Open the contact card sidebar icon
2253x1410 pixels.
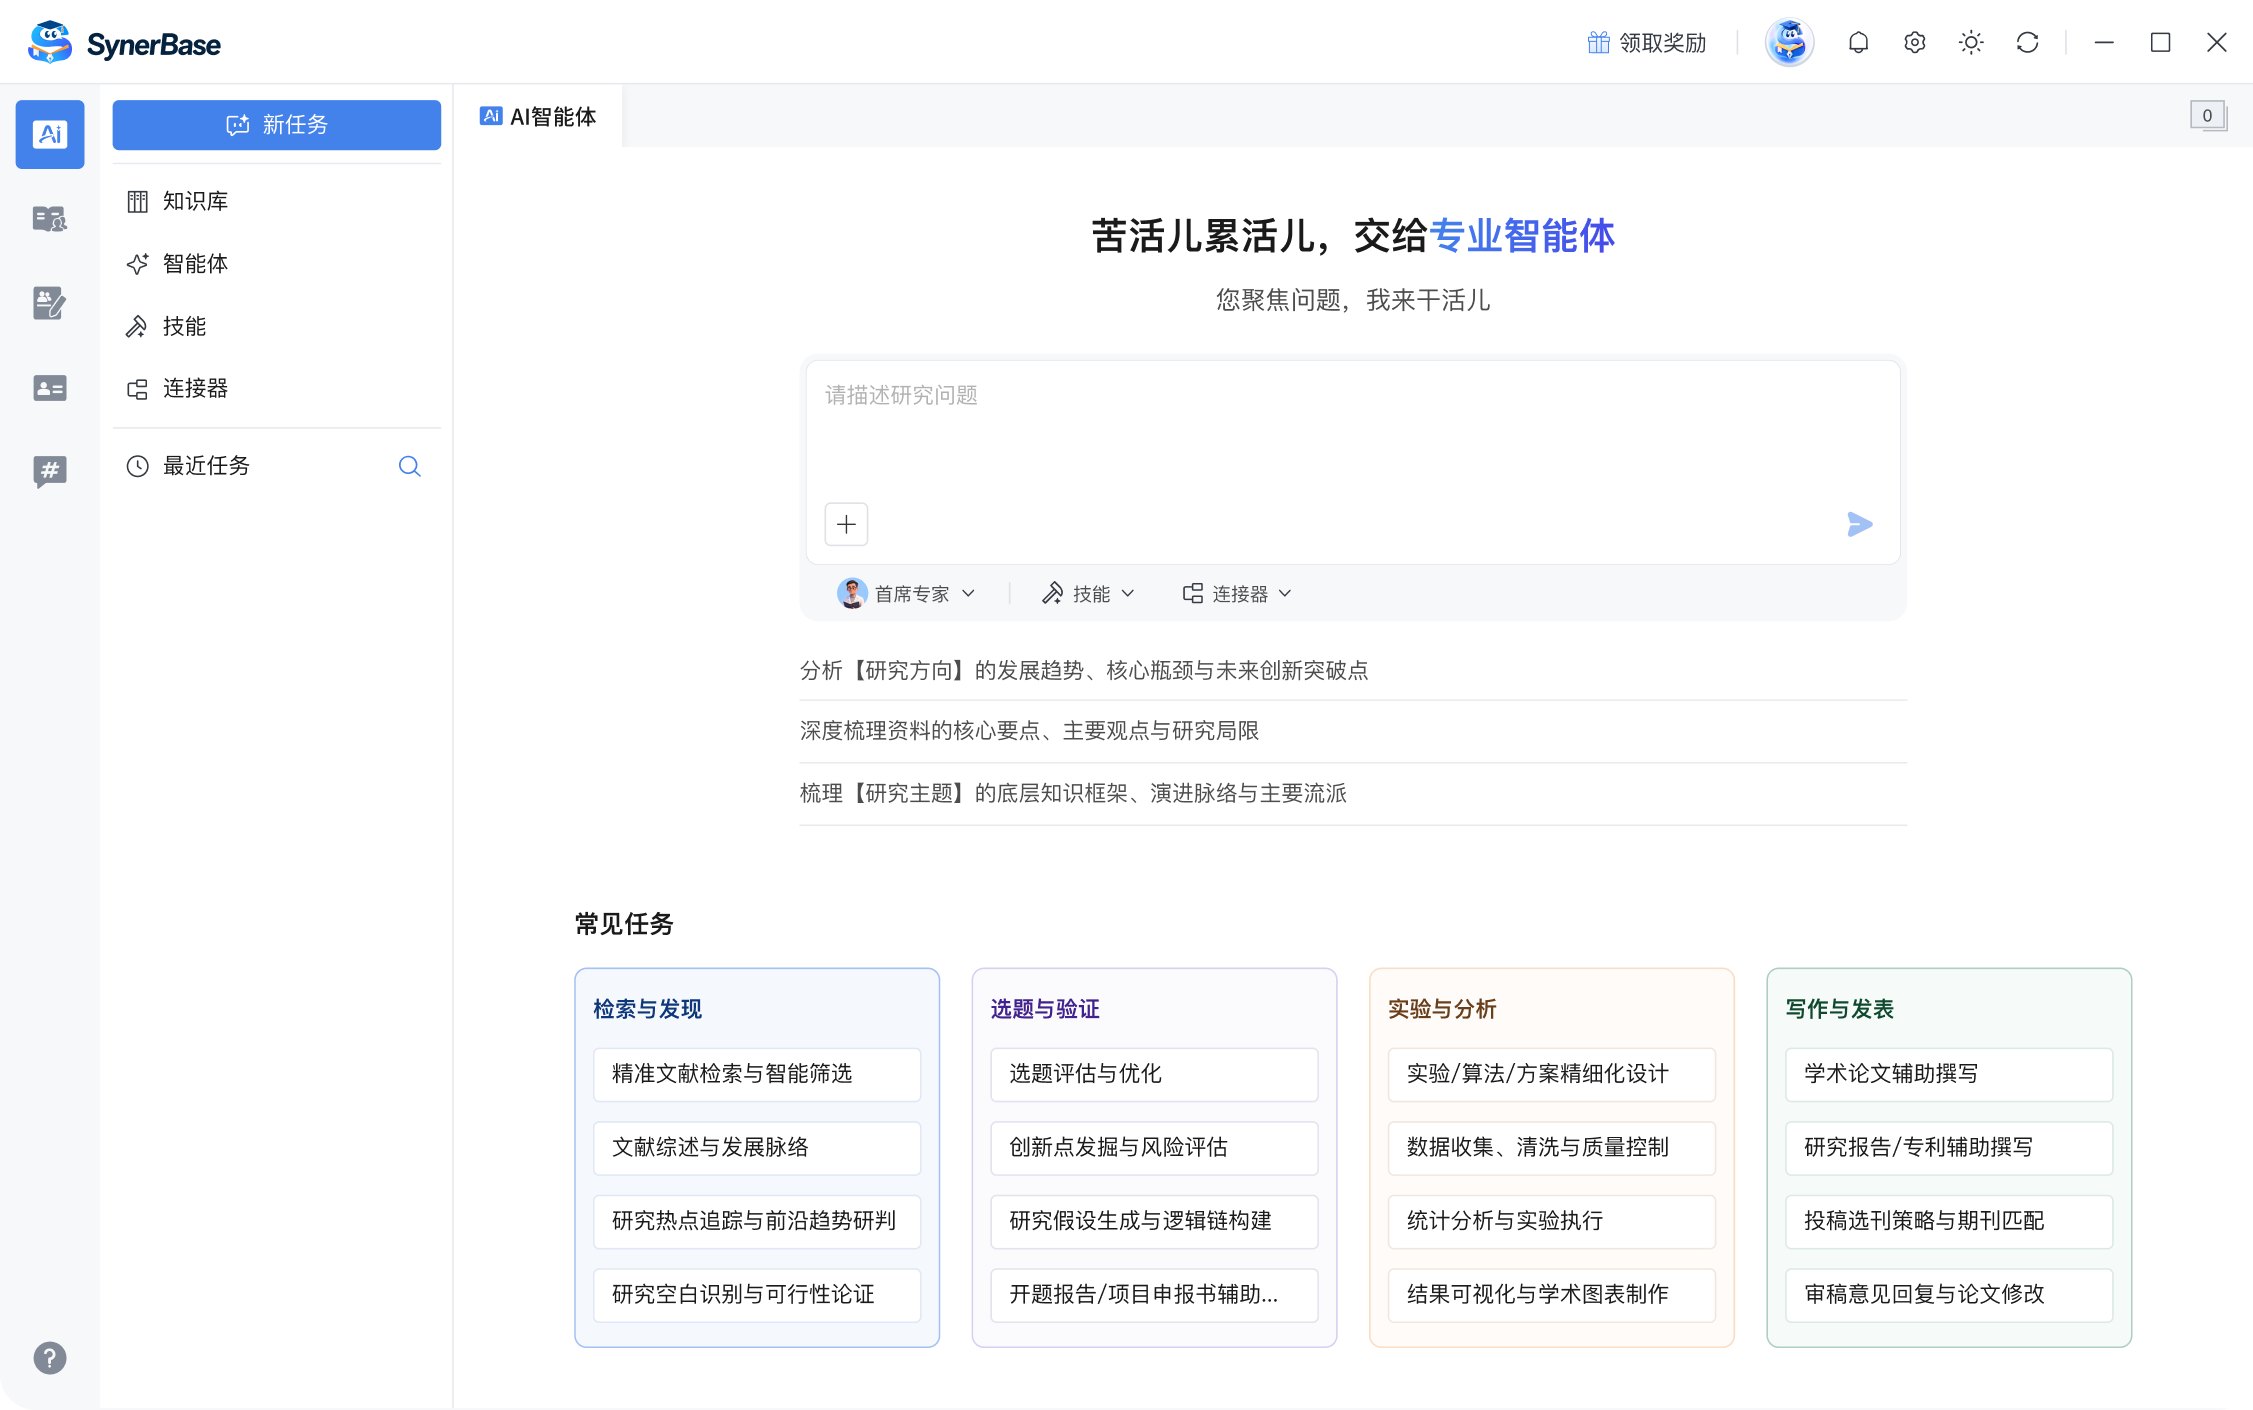click(x=50, y=388)
